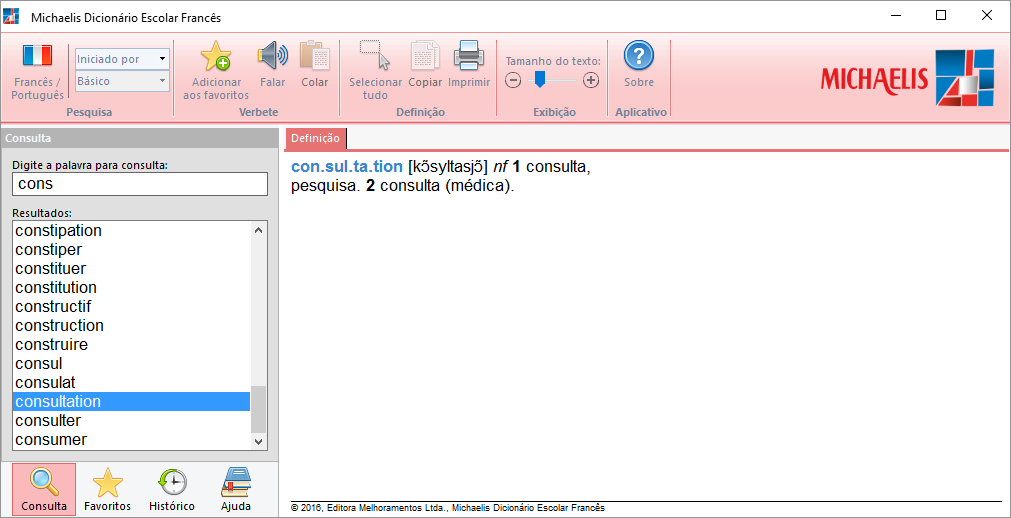The width and height of the screenshot is (1011, 518).
Task: Select 'consumer' in the results
Action: 132,439
